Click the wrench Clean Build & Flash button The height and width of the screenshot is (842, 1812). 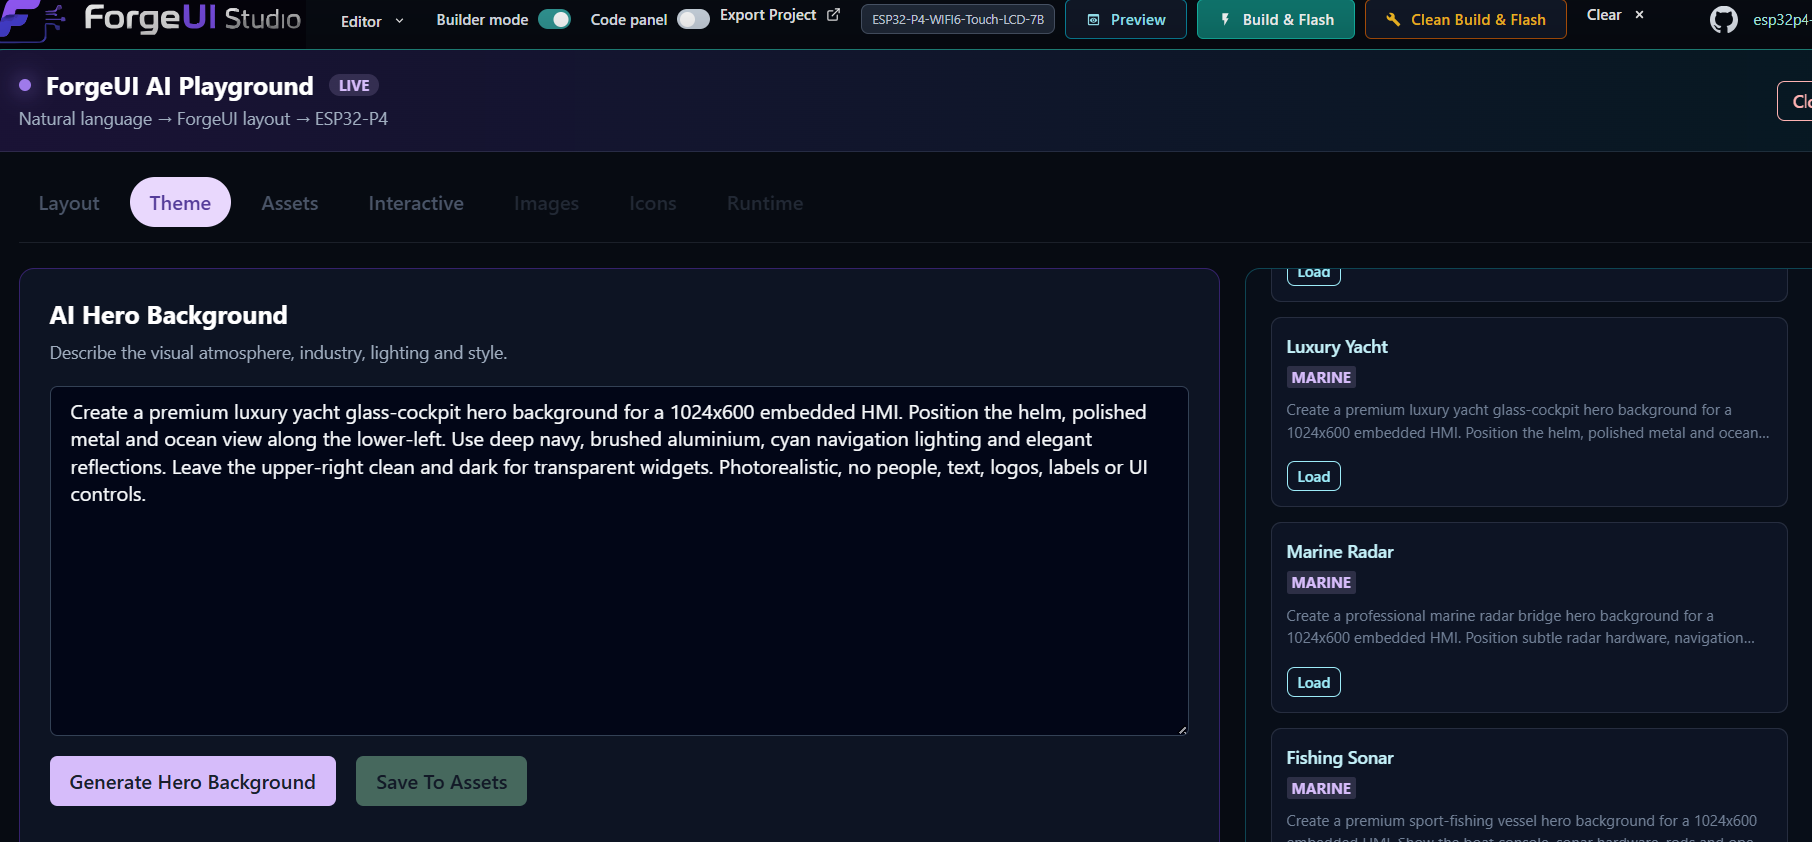[1466, 20]
